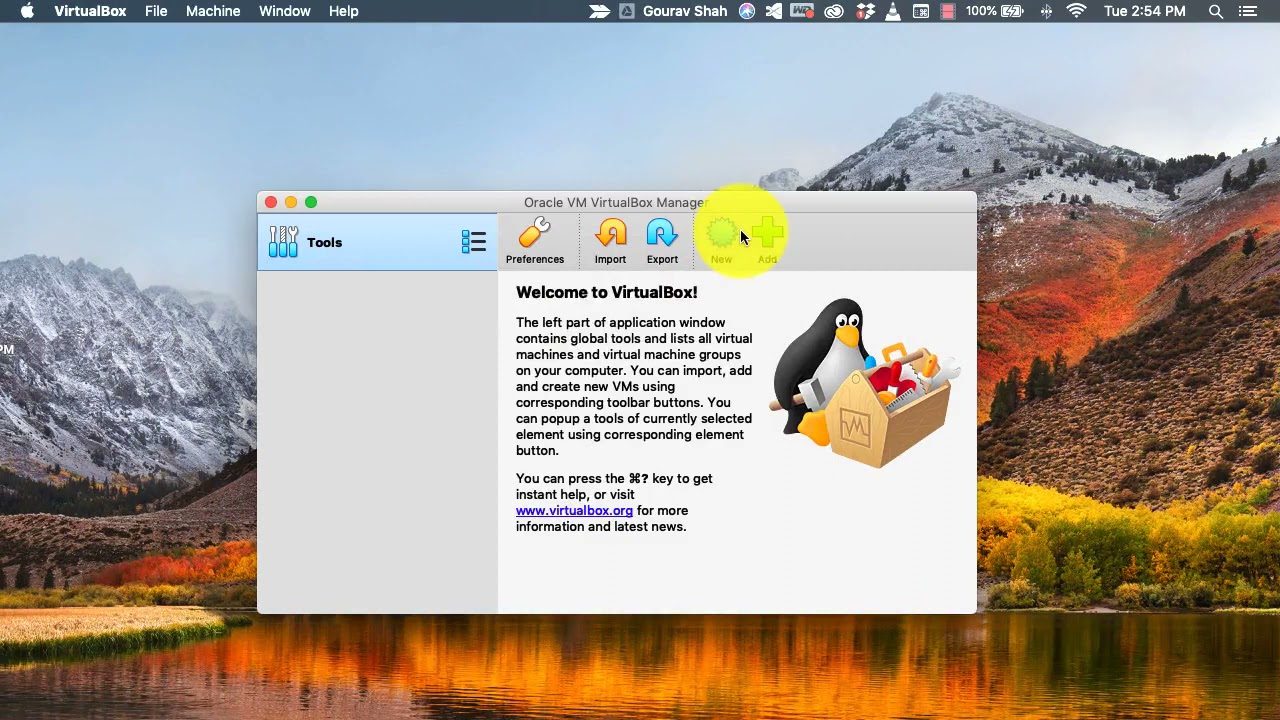1280x720 pixels.
Task: Open the Bluetooth menu
Action: click(x=1046, y=11)
